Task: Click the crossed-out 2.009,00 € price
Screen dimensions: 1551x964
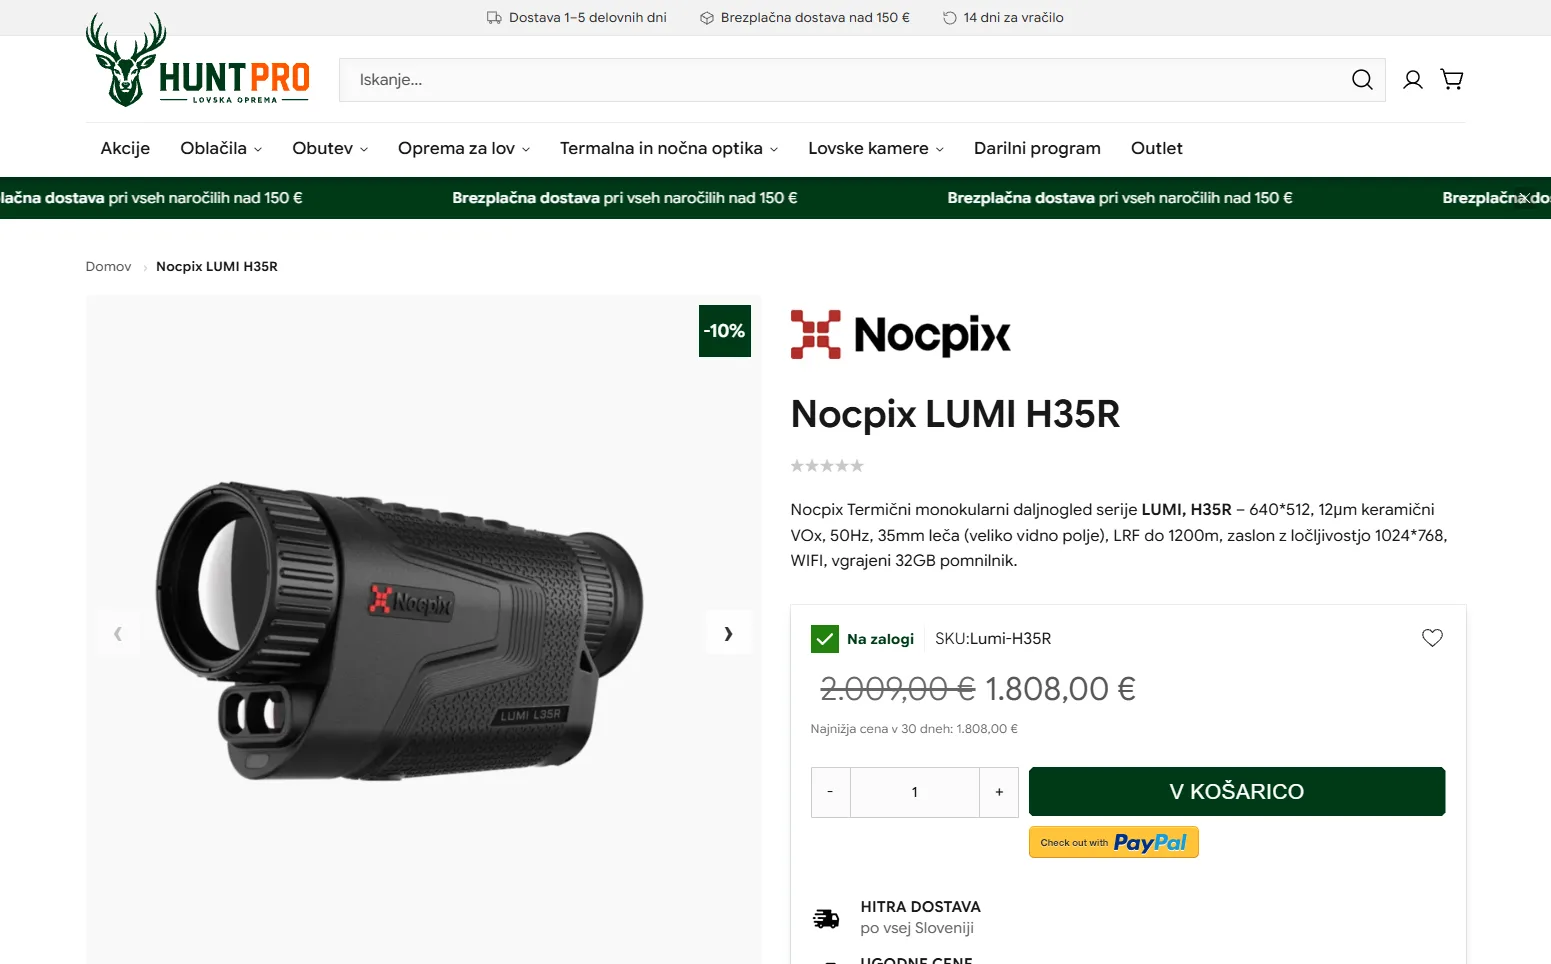Action: (x=897, y=689)
